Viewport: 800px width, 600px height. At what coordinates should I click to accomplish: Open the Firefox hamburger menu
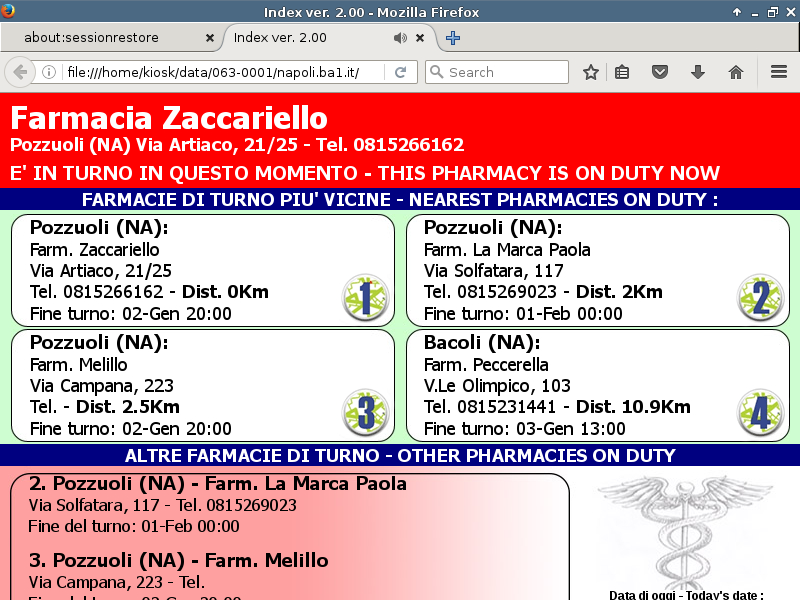click(779, 72)
